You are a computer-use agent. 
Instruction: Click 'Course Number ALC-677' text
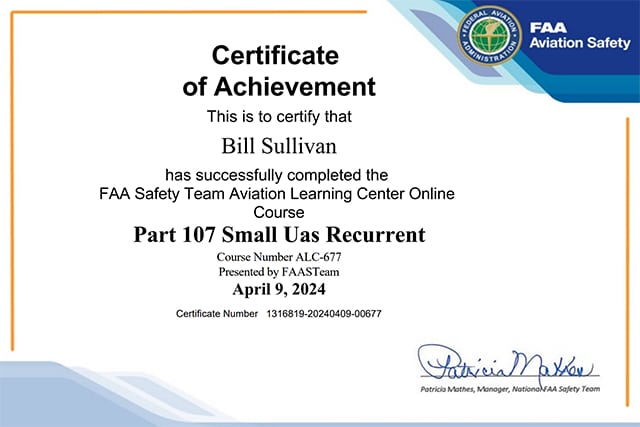279,257
